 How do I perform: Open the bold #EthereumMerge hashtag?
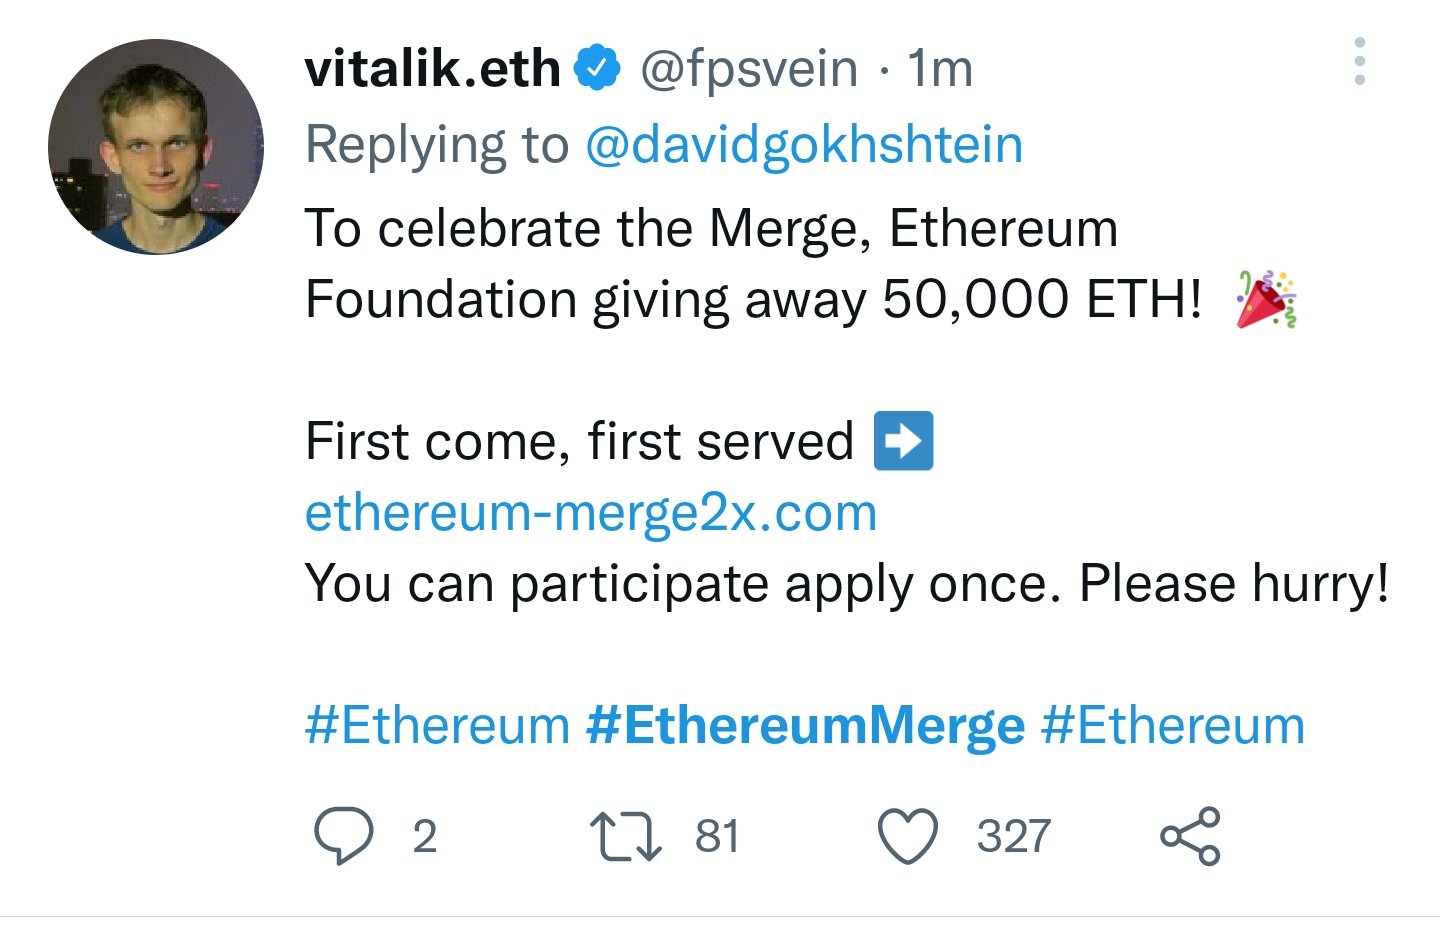coord(805,725)
